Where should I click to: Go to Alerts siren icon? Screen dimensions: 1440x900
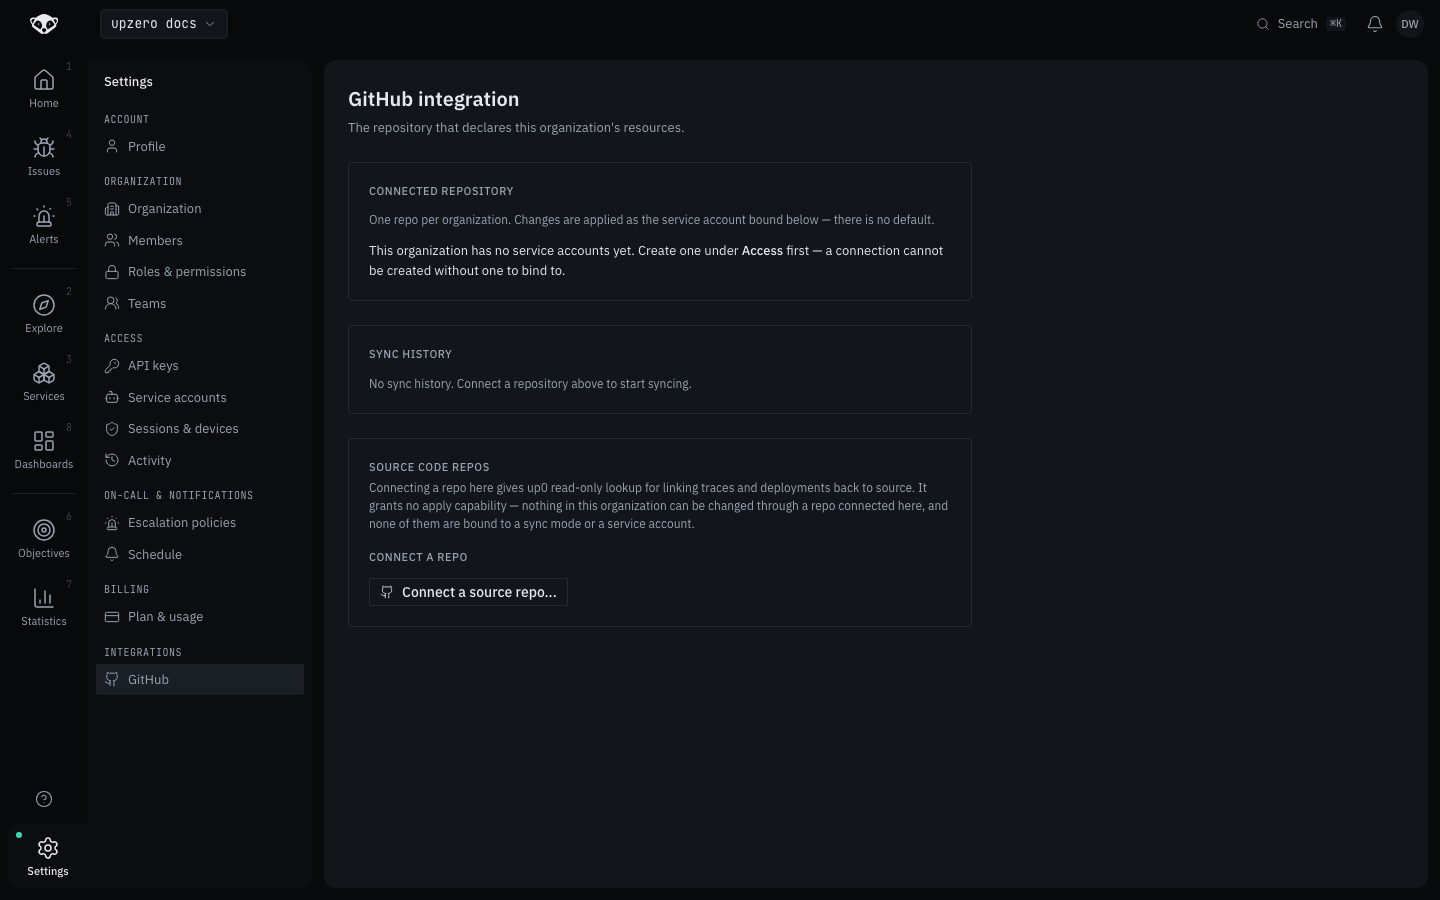point(44,216)
